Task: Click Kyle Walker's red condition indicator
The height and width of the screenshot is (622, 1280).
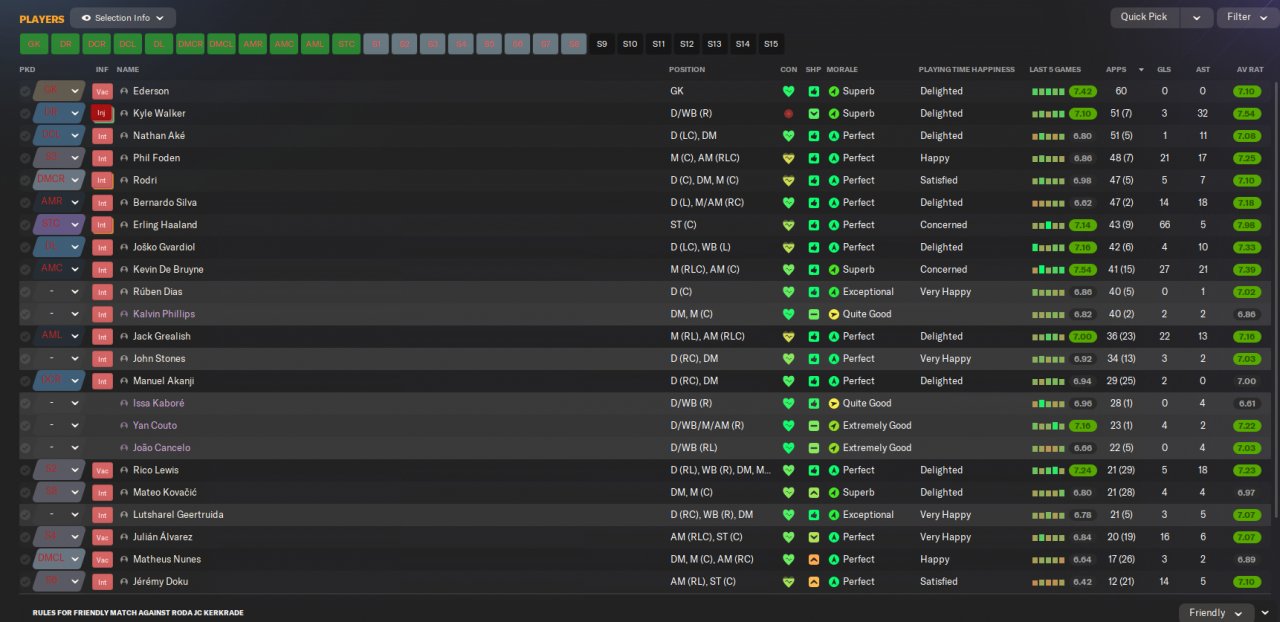Action: 788,113
